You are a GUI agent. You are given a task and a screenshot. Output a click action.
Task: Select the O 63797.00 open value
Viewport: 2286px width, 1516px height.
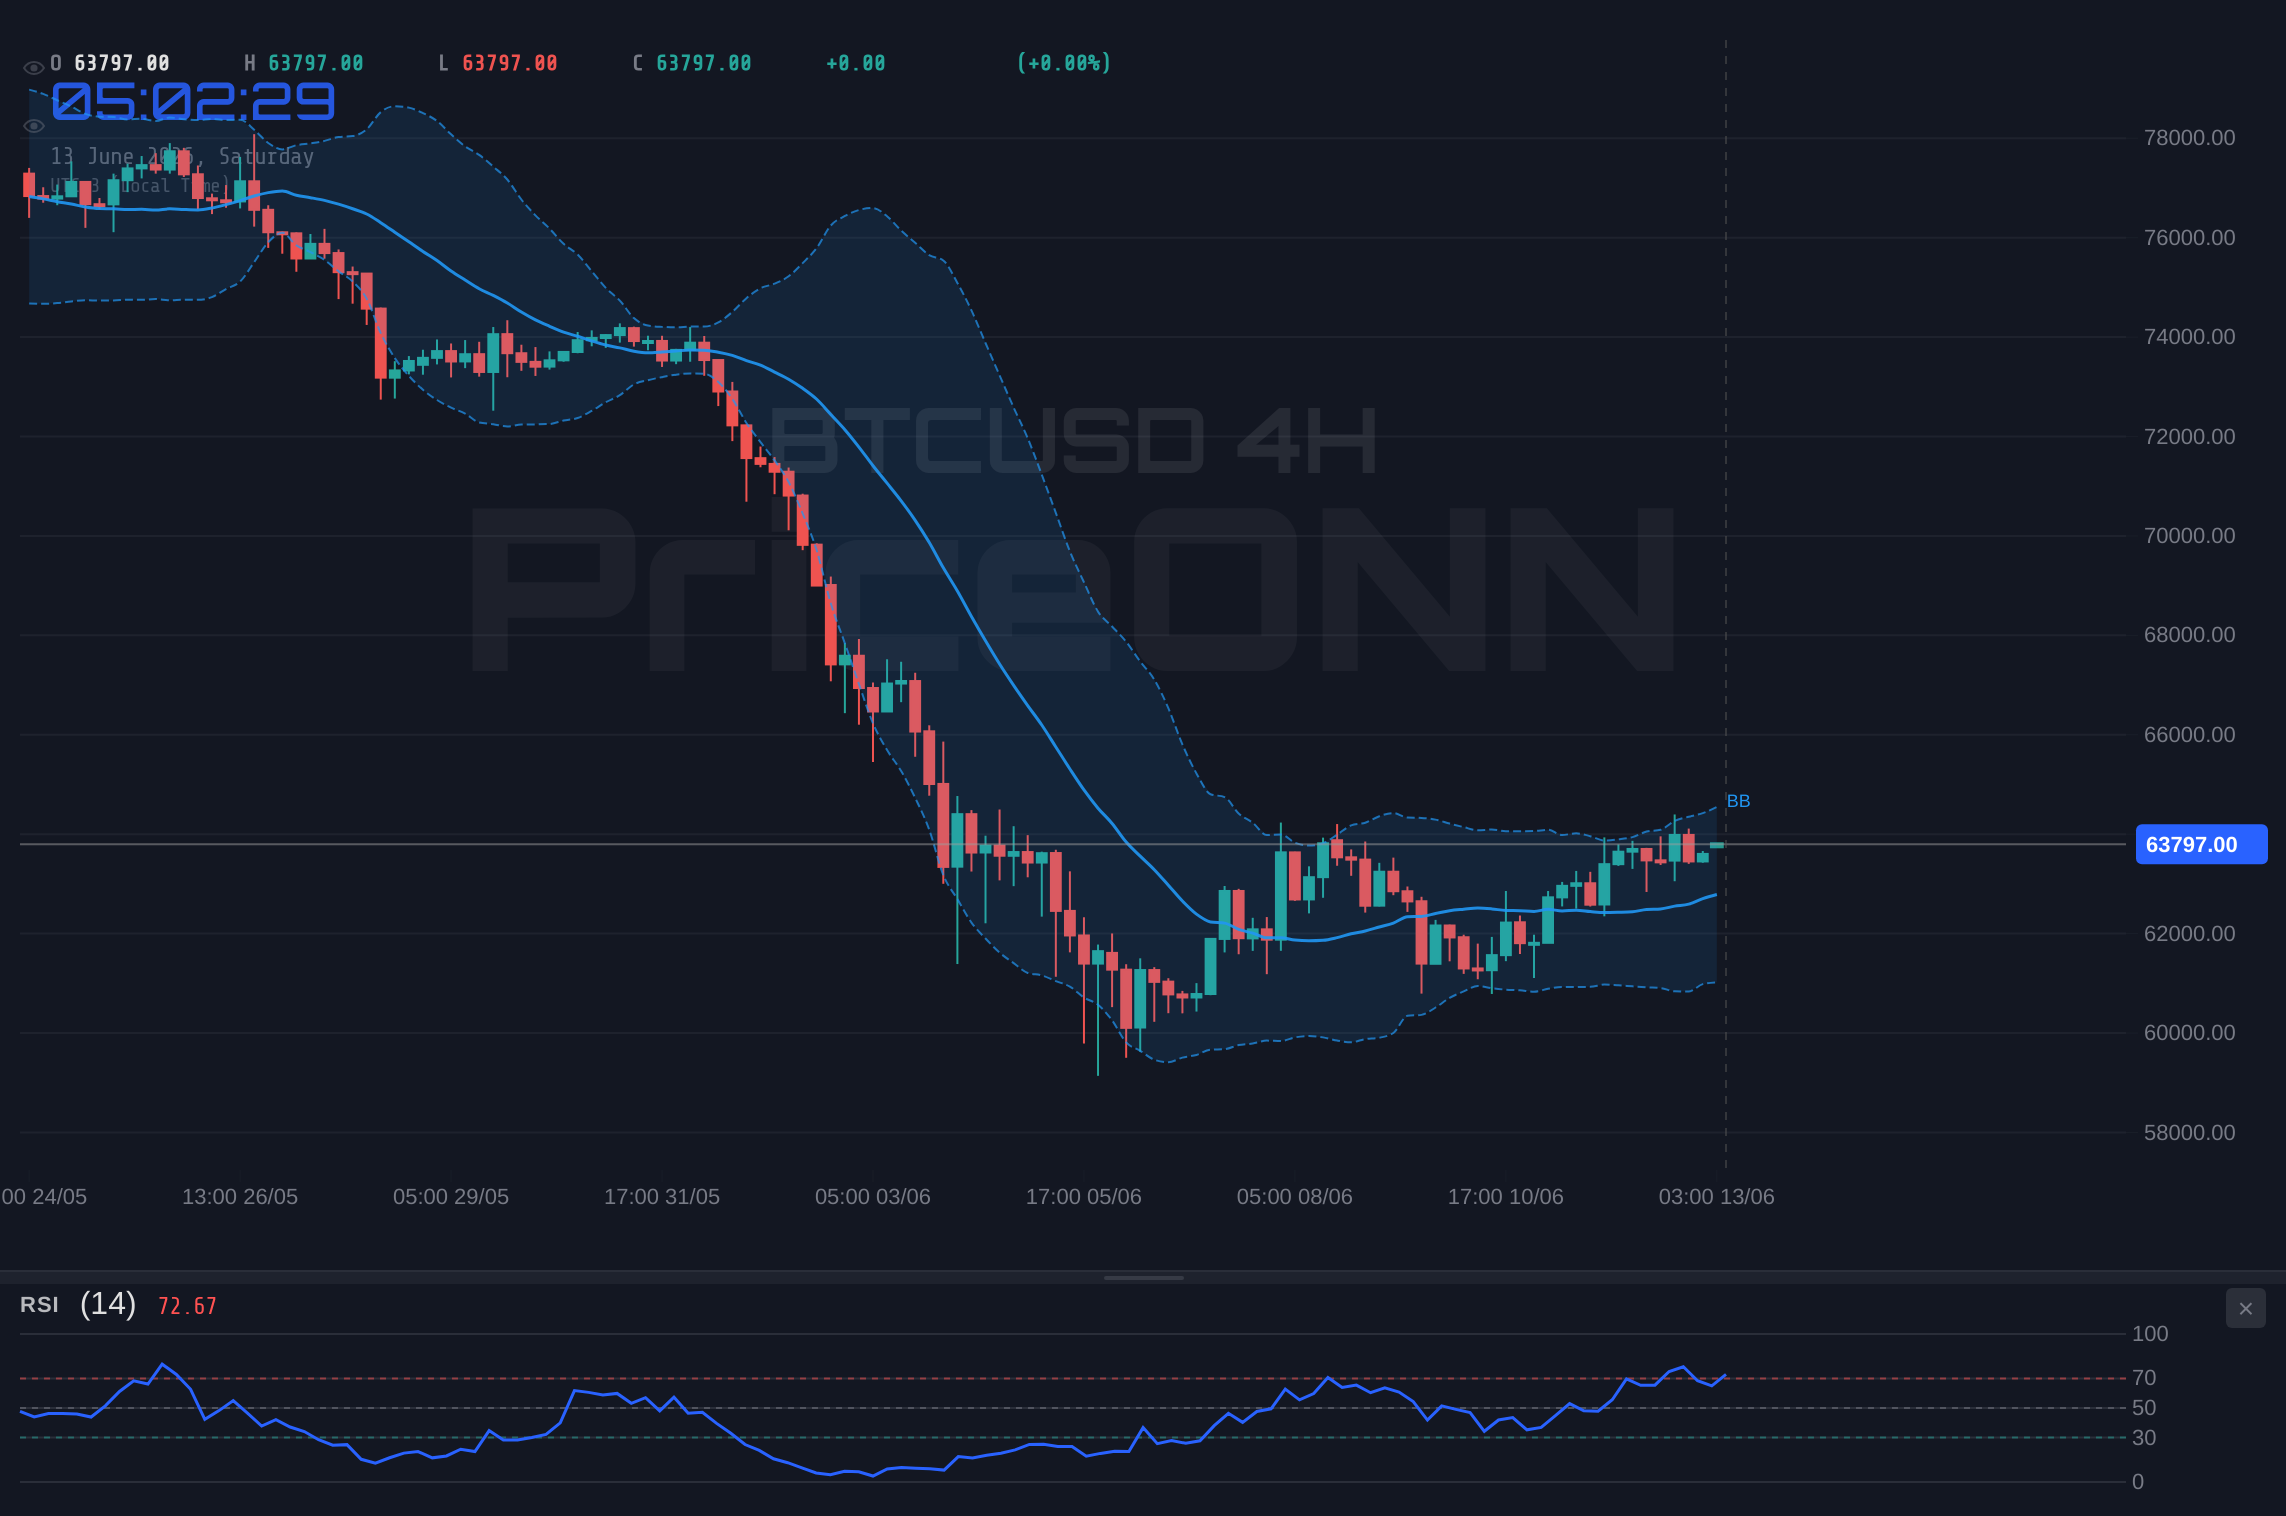(110, 63)
